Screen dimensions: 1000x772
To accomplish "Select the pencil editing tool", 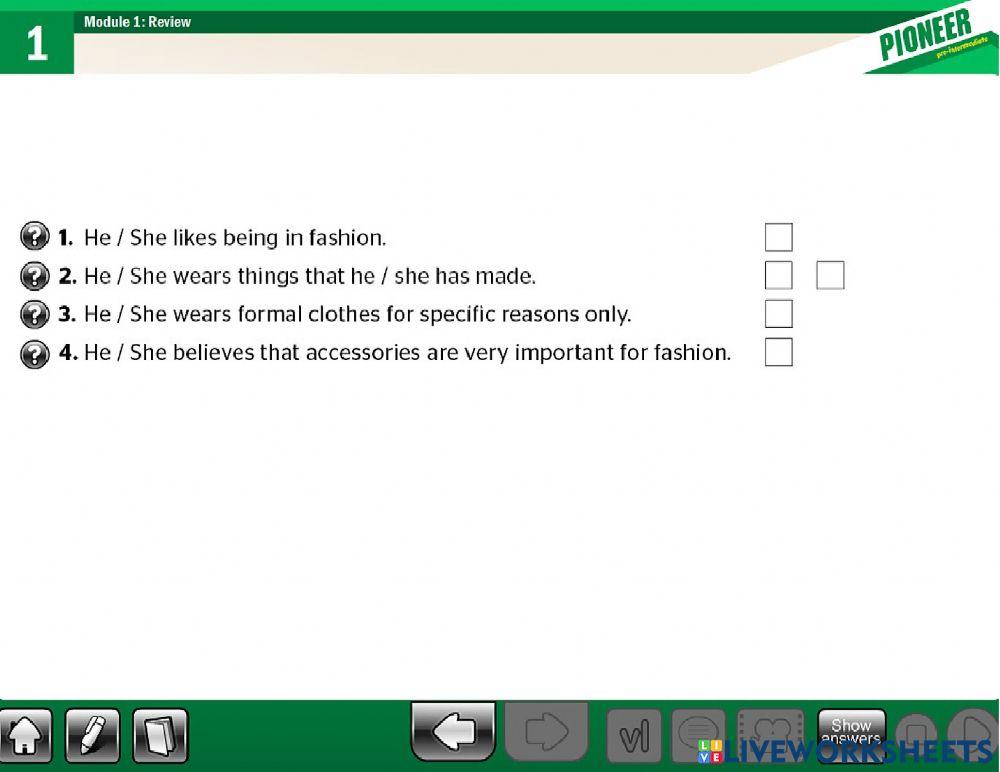I will 93,736.
